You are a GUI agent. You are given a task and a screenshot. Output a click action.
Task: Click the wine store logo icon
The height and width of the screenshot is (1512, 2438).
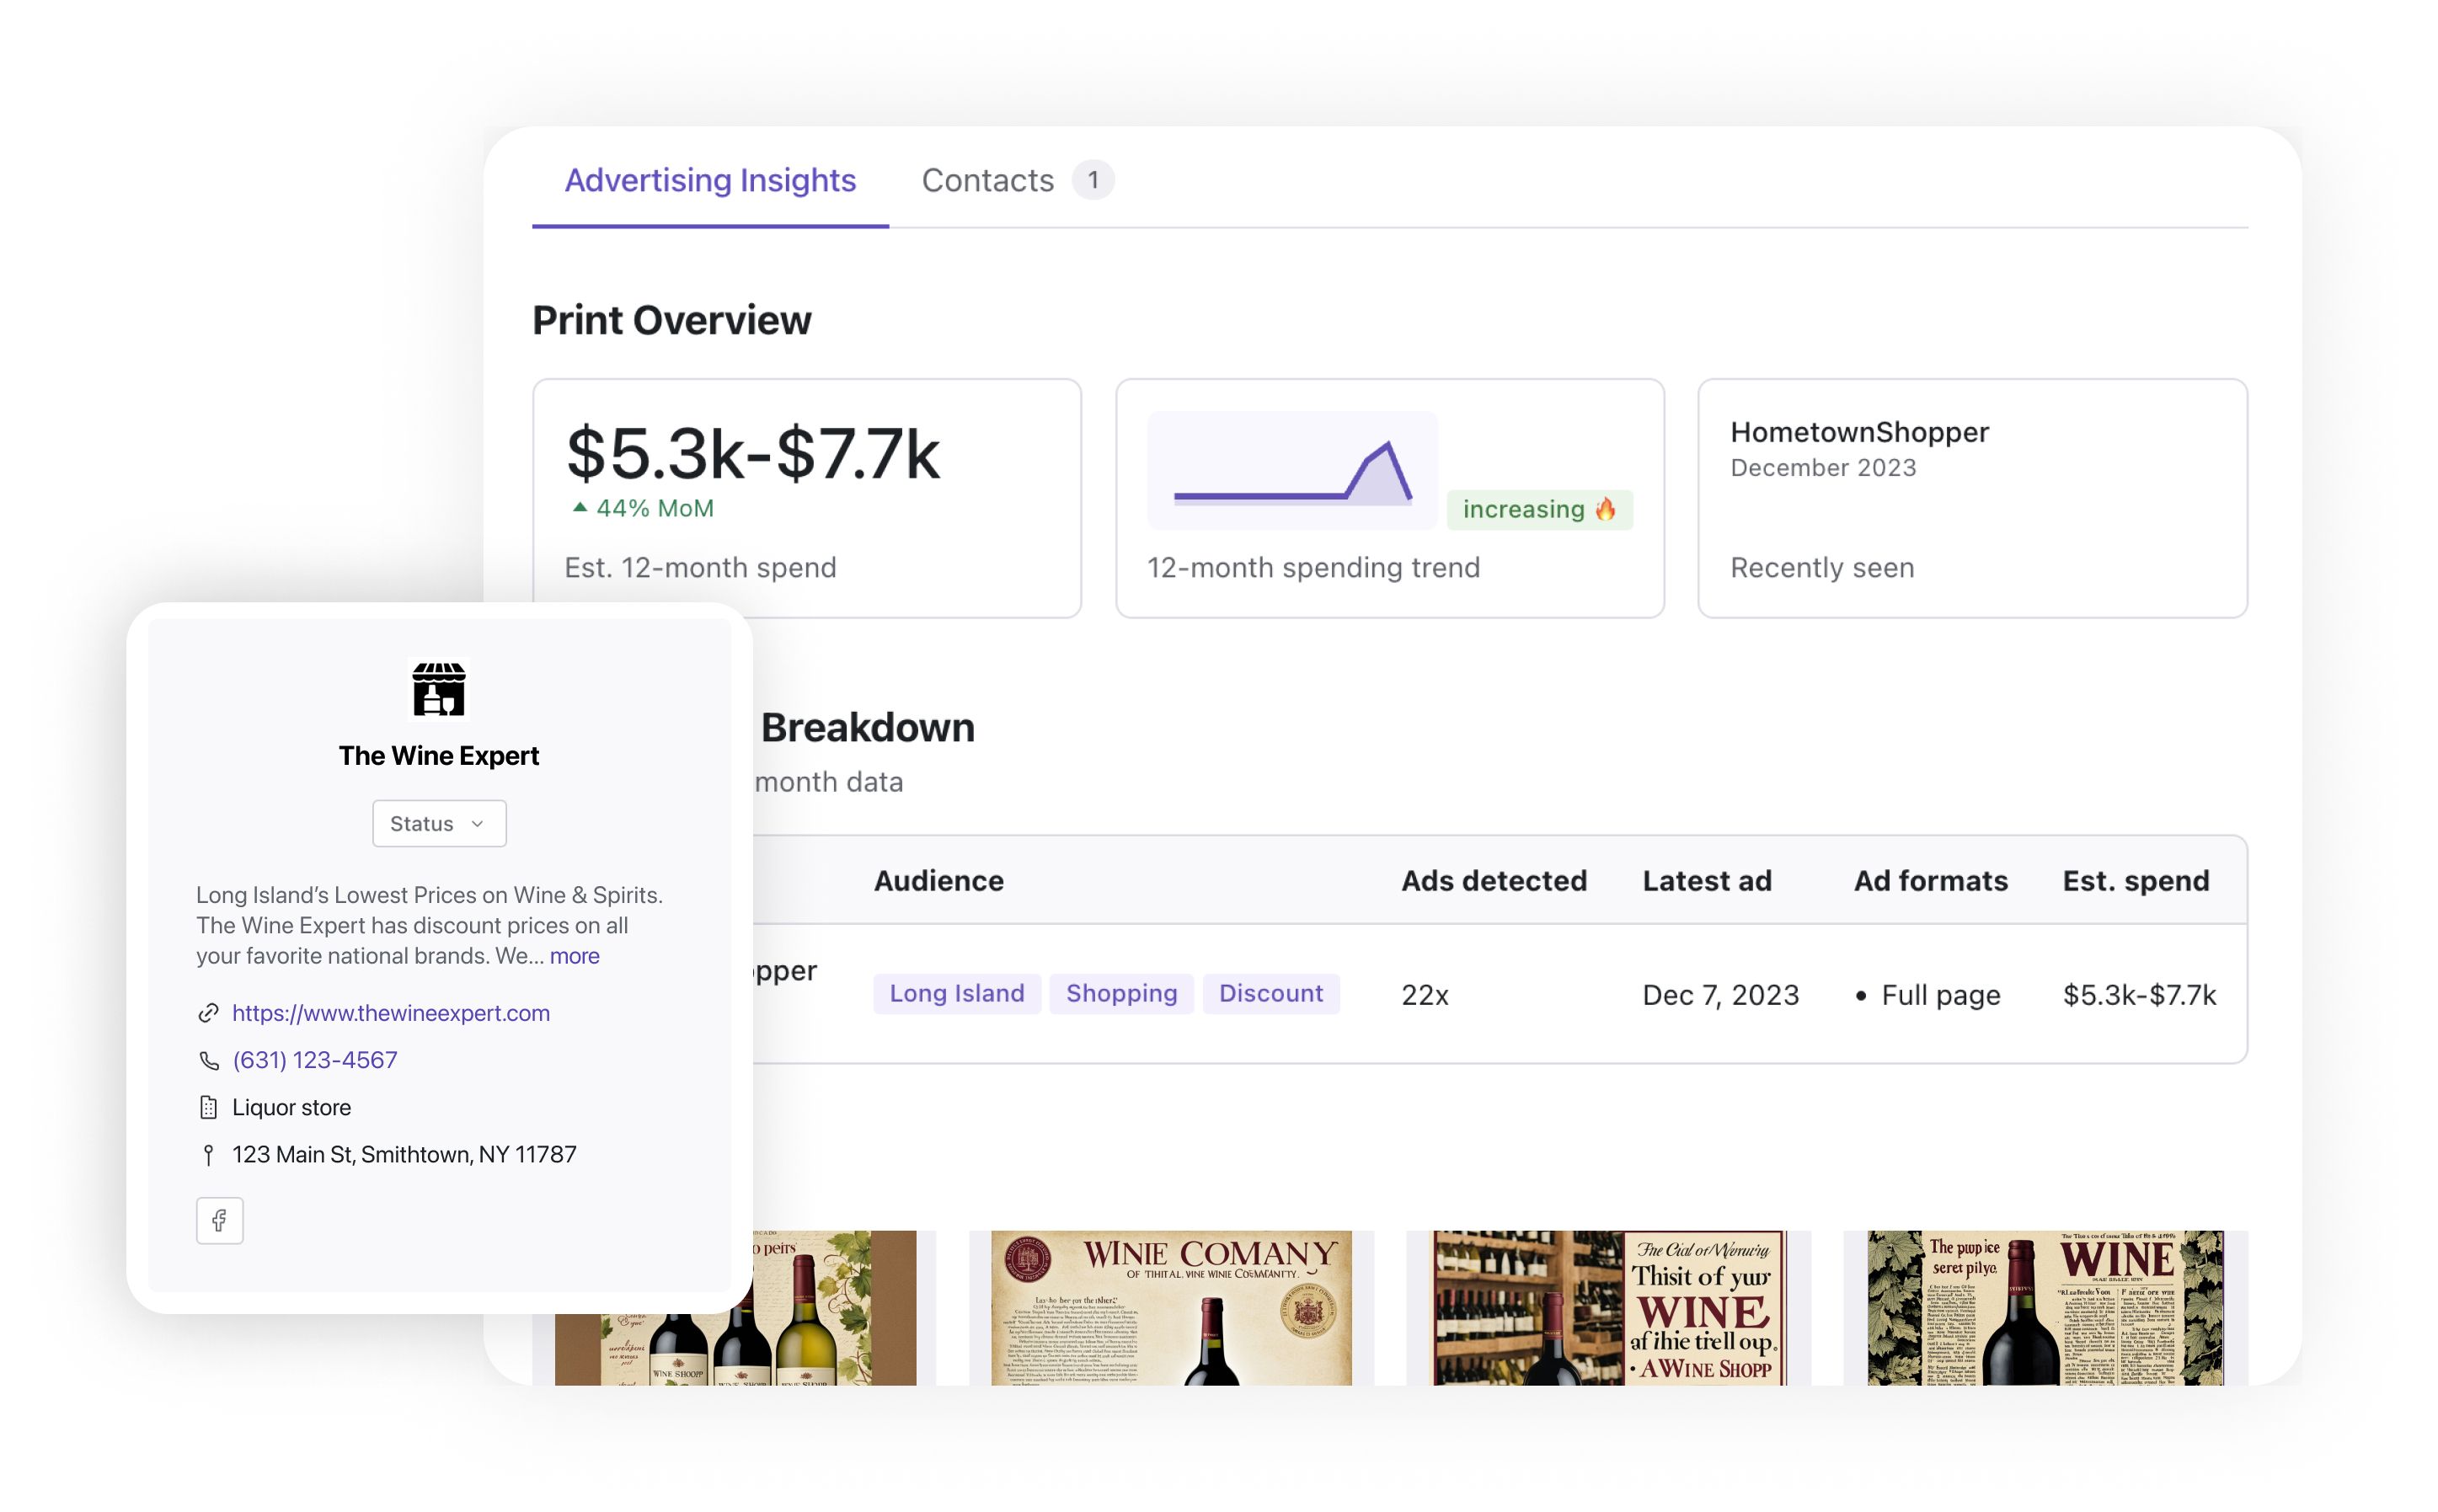coord(438,689)
